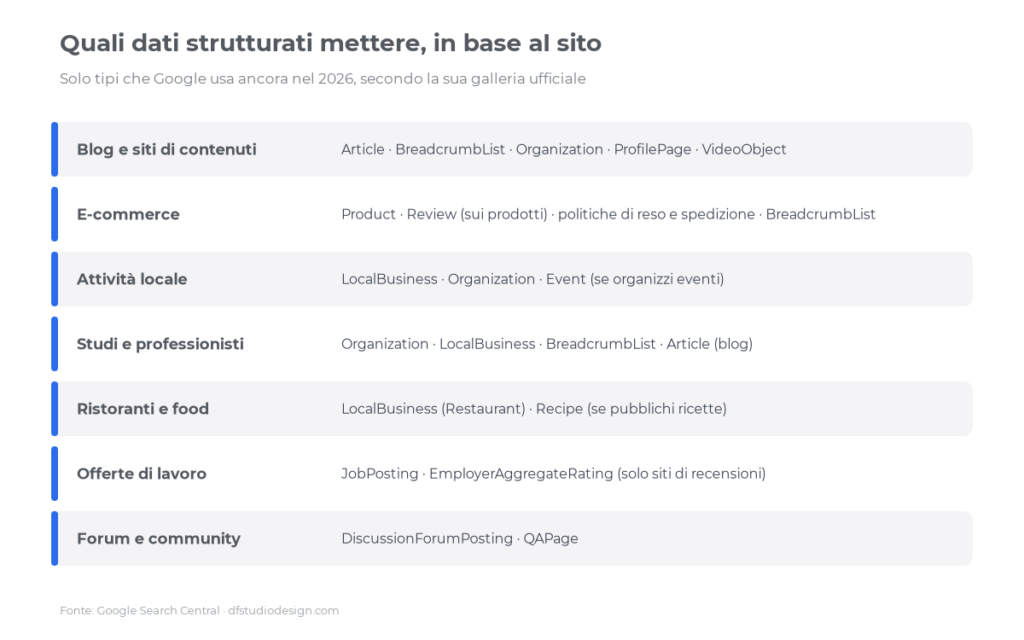Select the 'Ristoranti e food' row label

(x=143, y=409)
